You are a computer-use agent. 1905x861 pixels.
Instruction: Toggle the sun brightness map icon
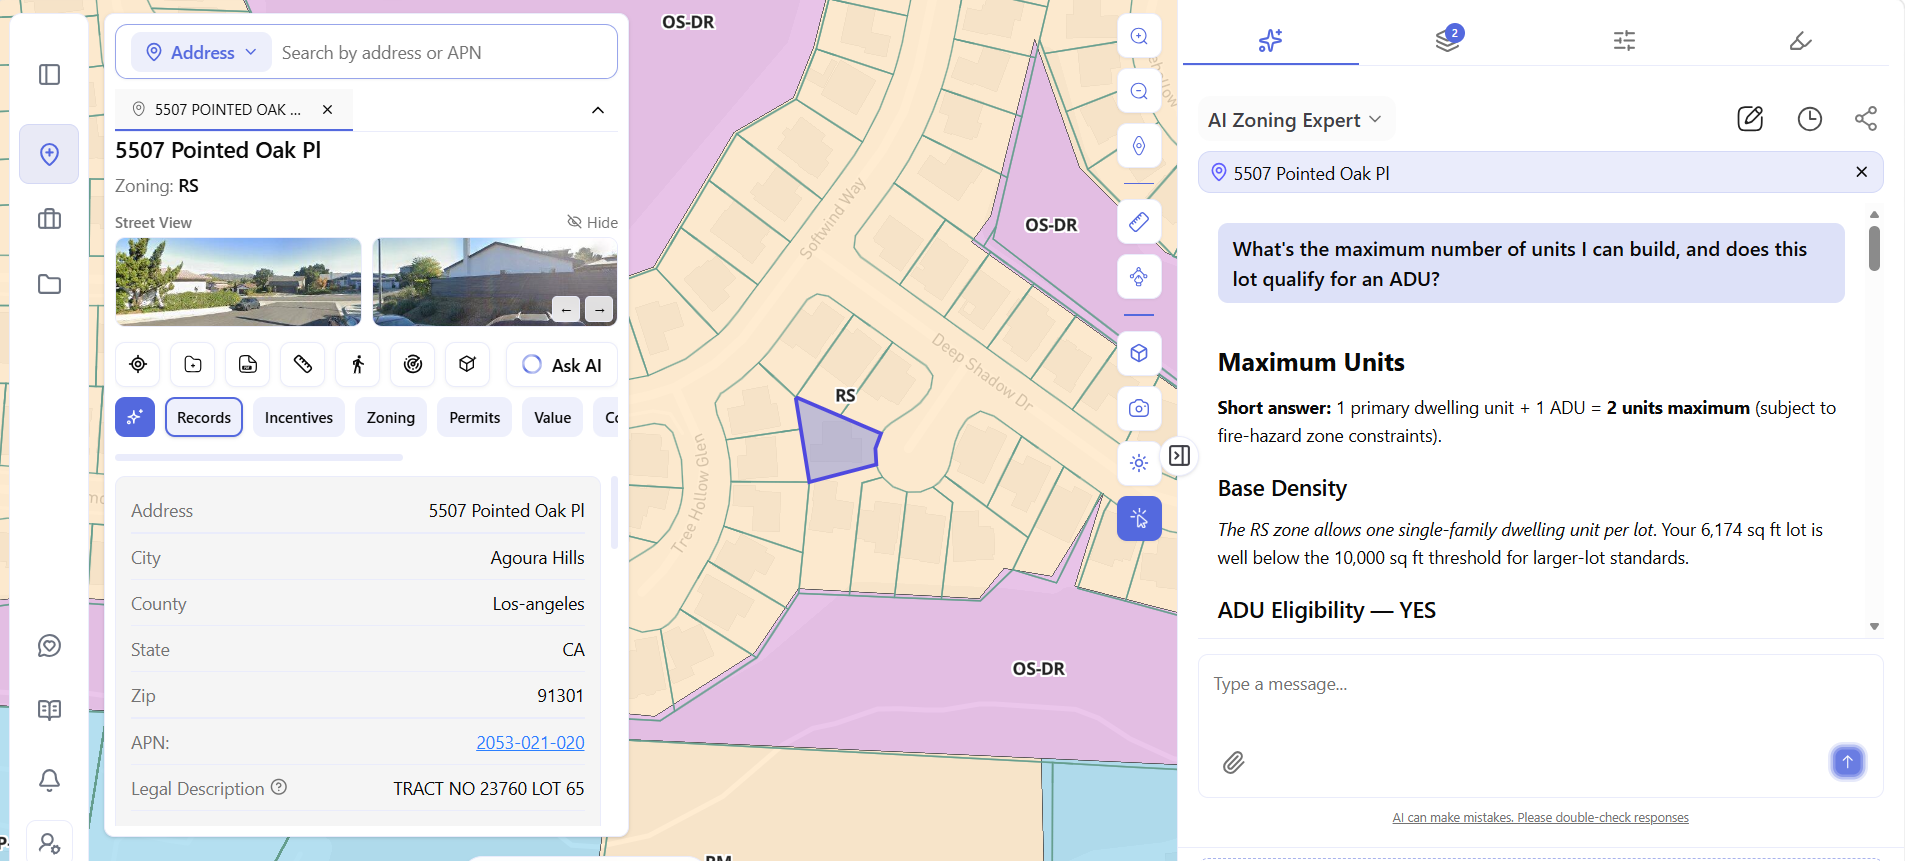1139,463
